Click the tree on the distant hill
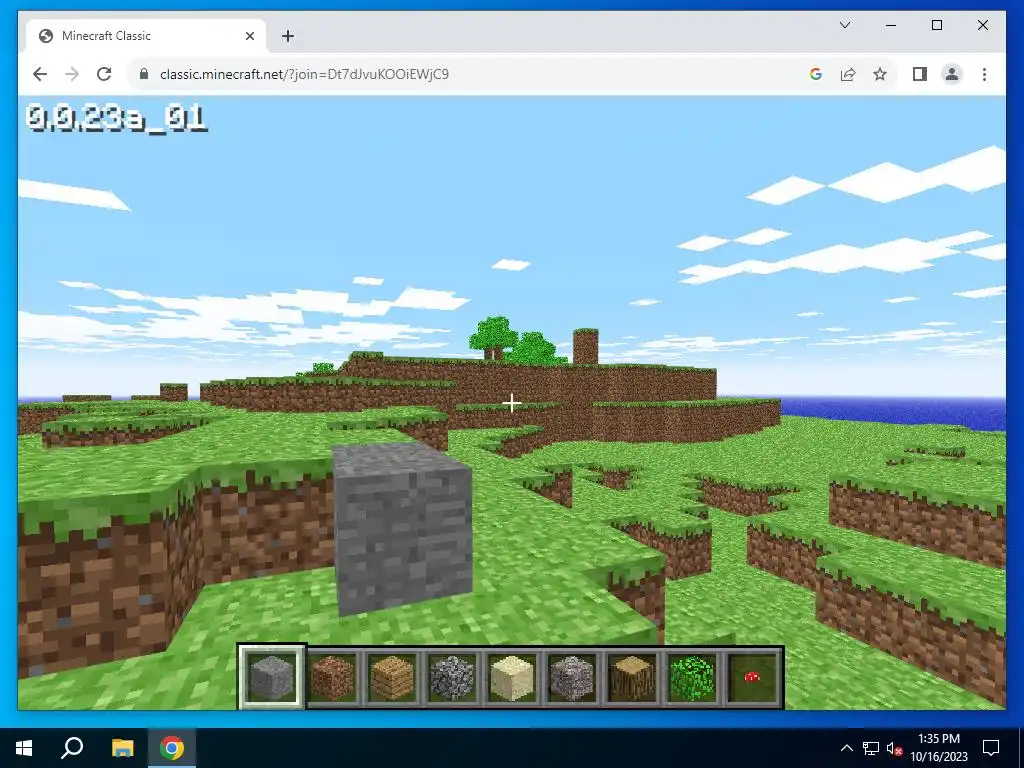 [496, 336]
